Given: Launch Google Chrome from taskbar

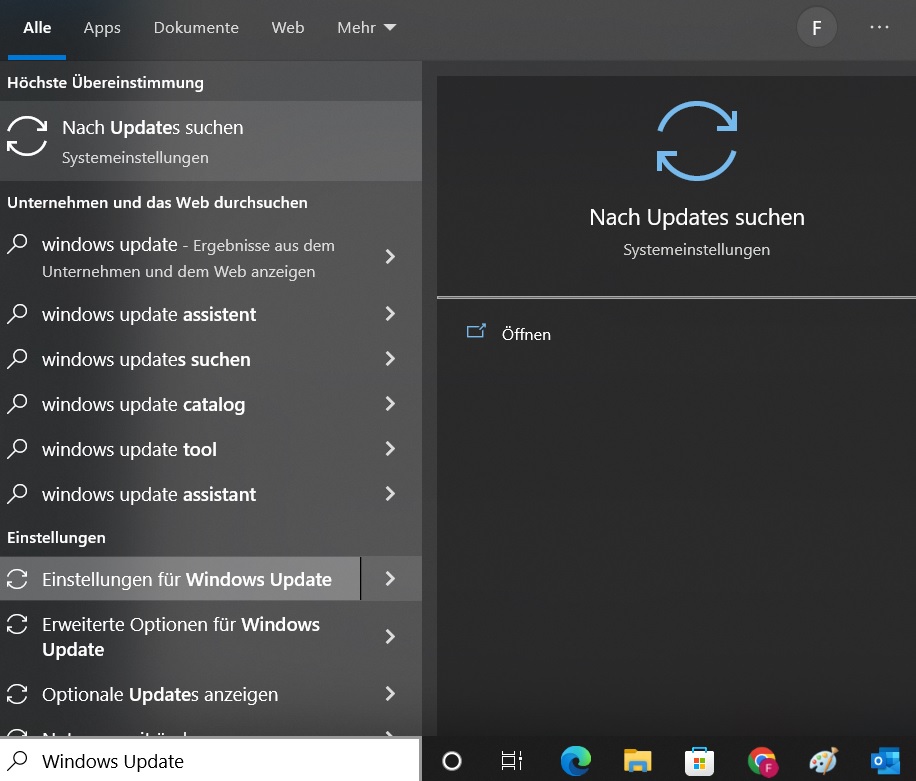Looking at the screenshot, I should 762,762.
